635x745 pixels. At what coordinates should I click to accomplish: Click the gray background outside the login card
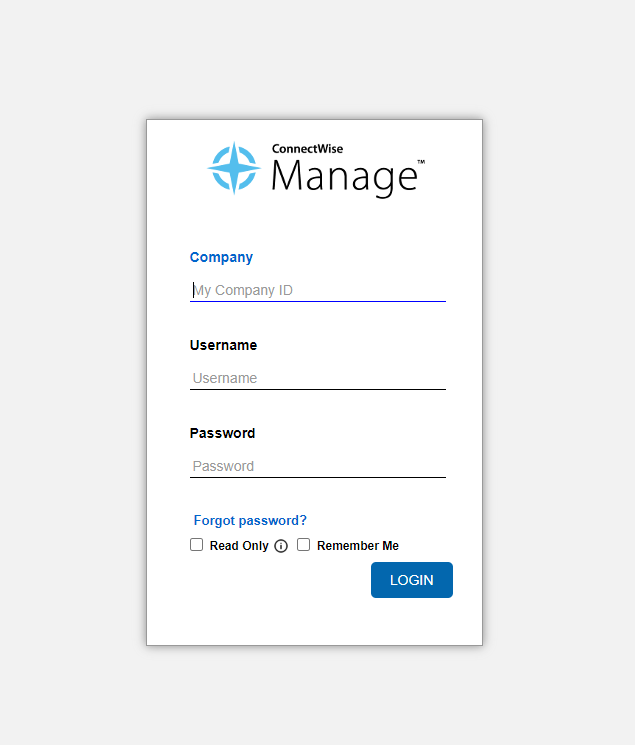click(x=70, y=400)
